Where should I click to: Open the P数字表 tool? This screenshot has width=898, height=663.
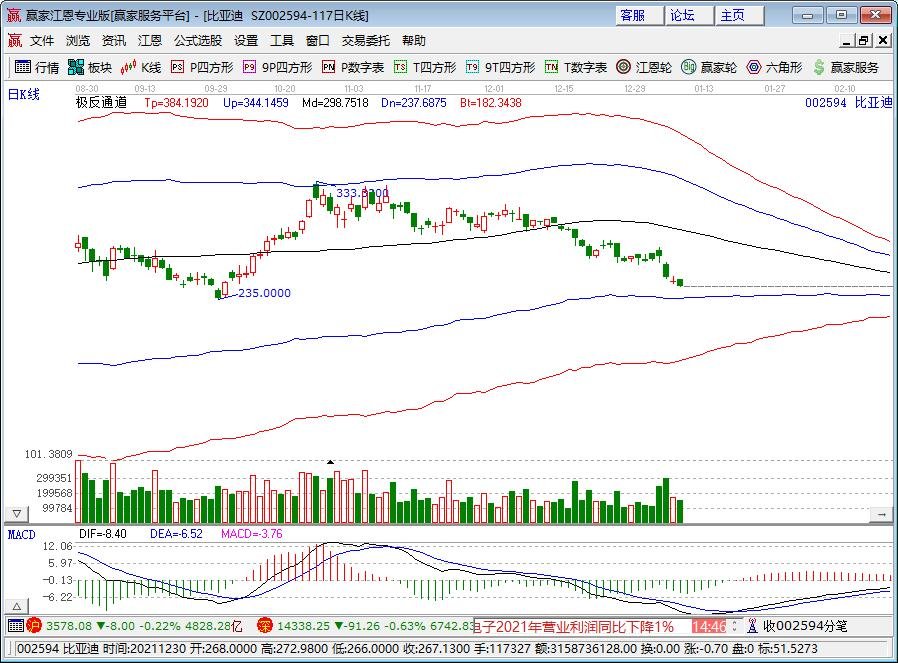pyautogui.click(x=353, y=68)
